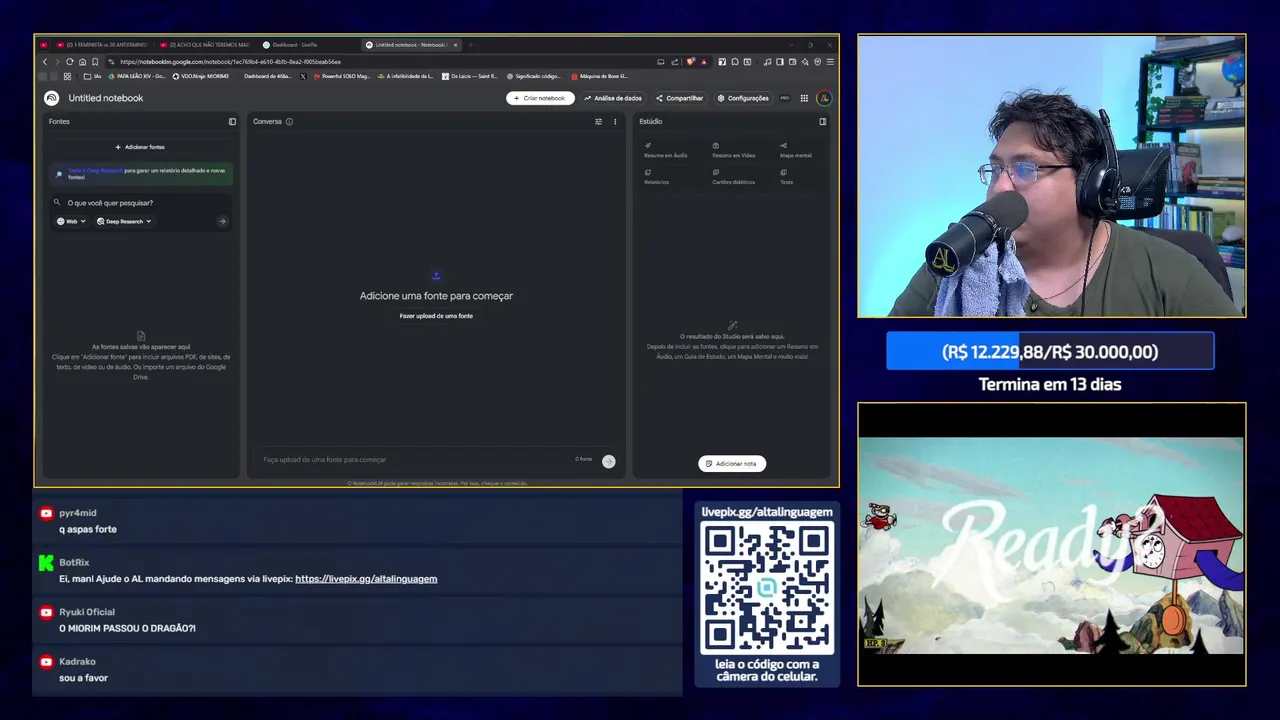Open the livepix.gg/altalinguagem chat link
The image size is (1280, 720).
pos(366,579)
